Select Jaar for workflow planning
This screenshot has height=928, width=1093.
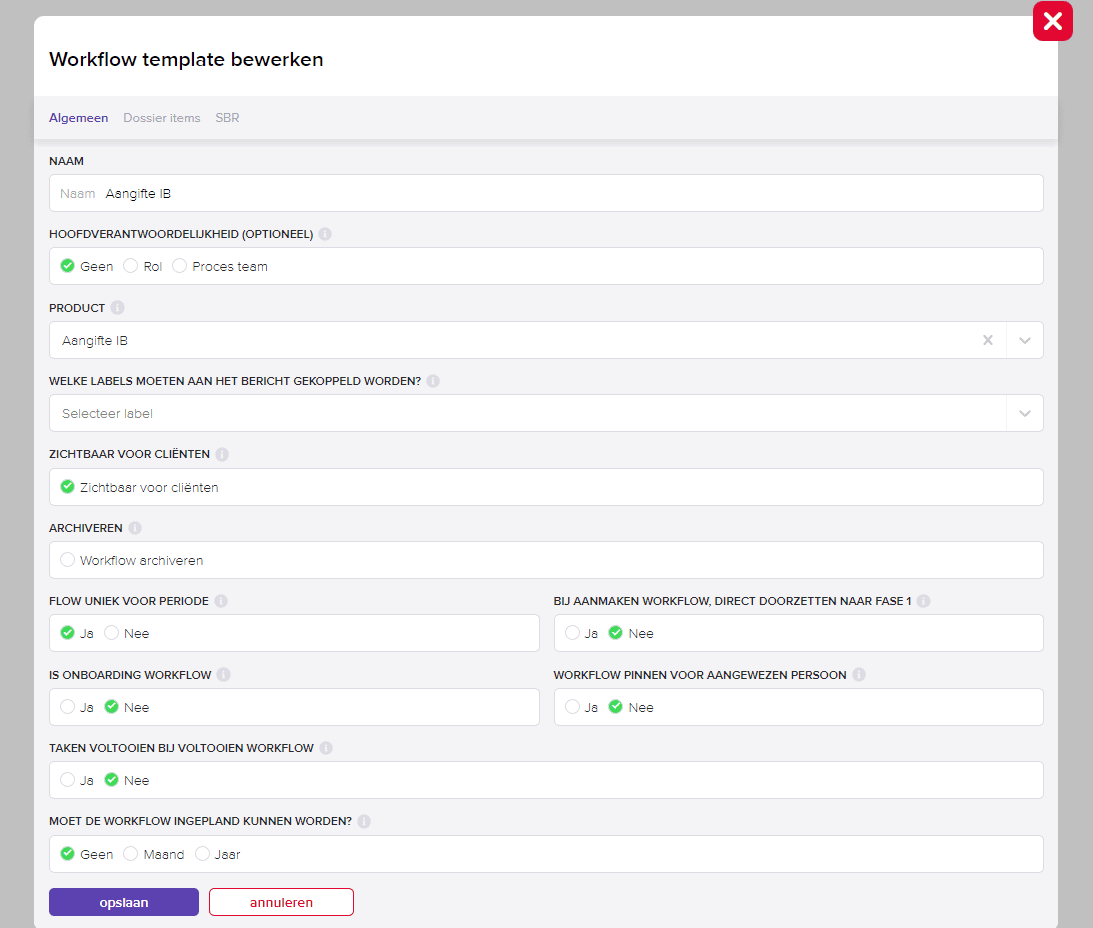202,854
